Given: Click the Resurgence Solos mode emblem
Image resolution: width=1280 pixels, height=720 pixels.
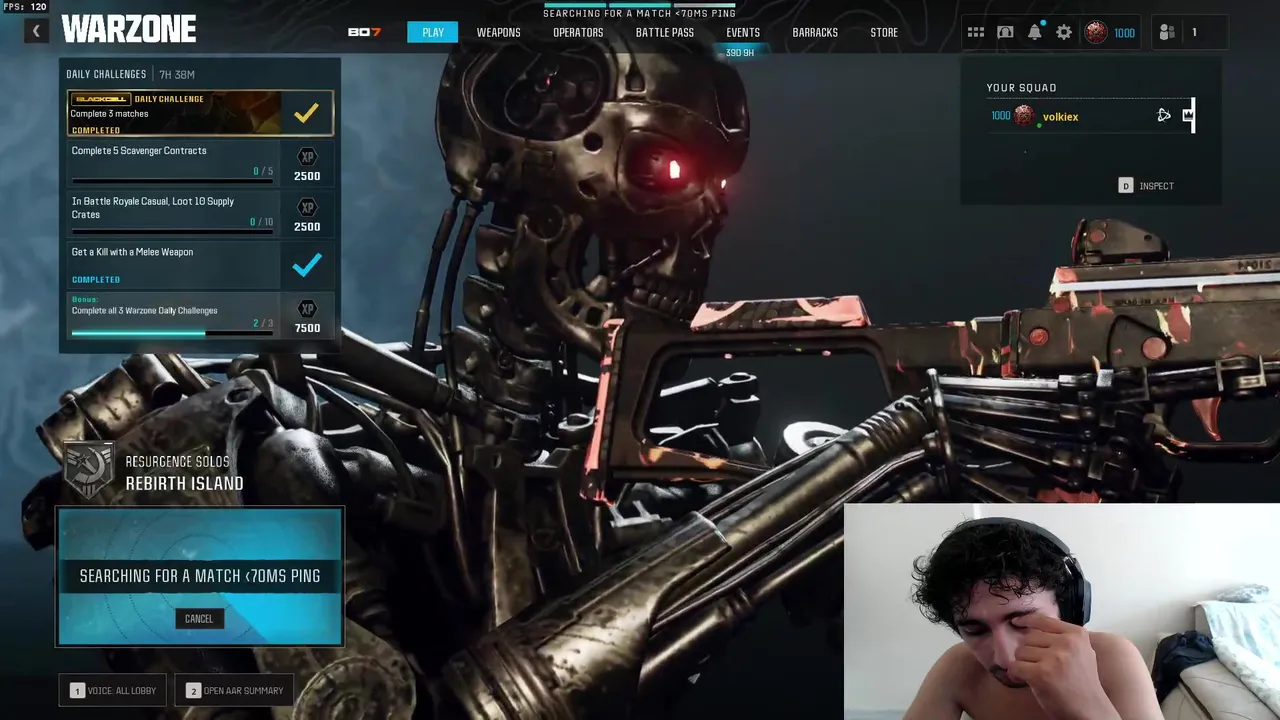Looking at the screenshot, I should pyautogui.click(x=89, y=471).
